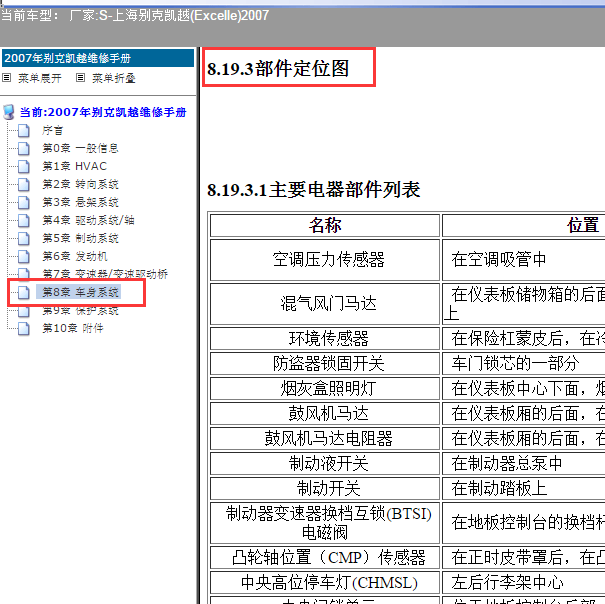Click the 烟灰盒照明灯 cell
This screenshot has height=604, width=605.
pos(325,389)
